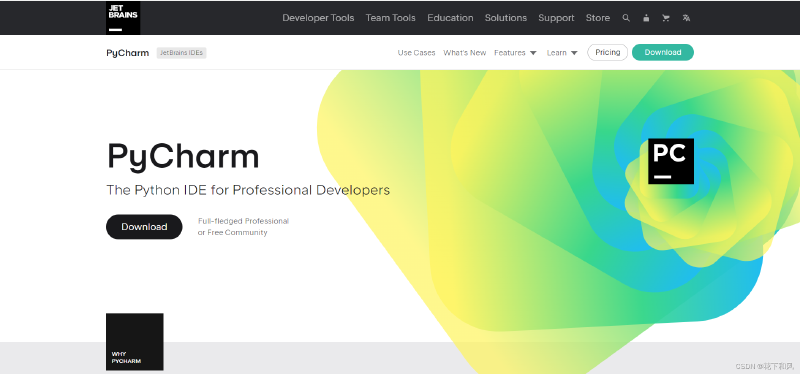800x374 pixels.
Task: Open the Education menu
Action: (450, 18)
